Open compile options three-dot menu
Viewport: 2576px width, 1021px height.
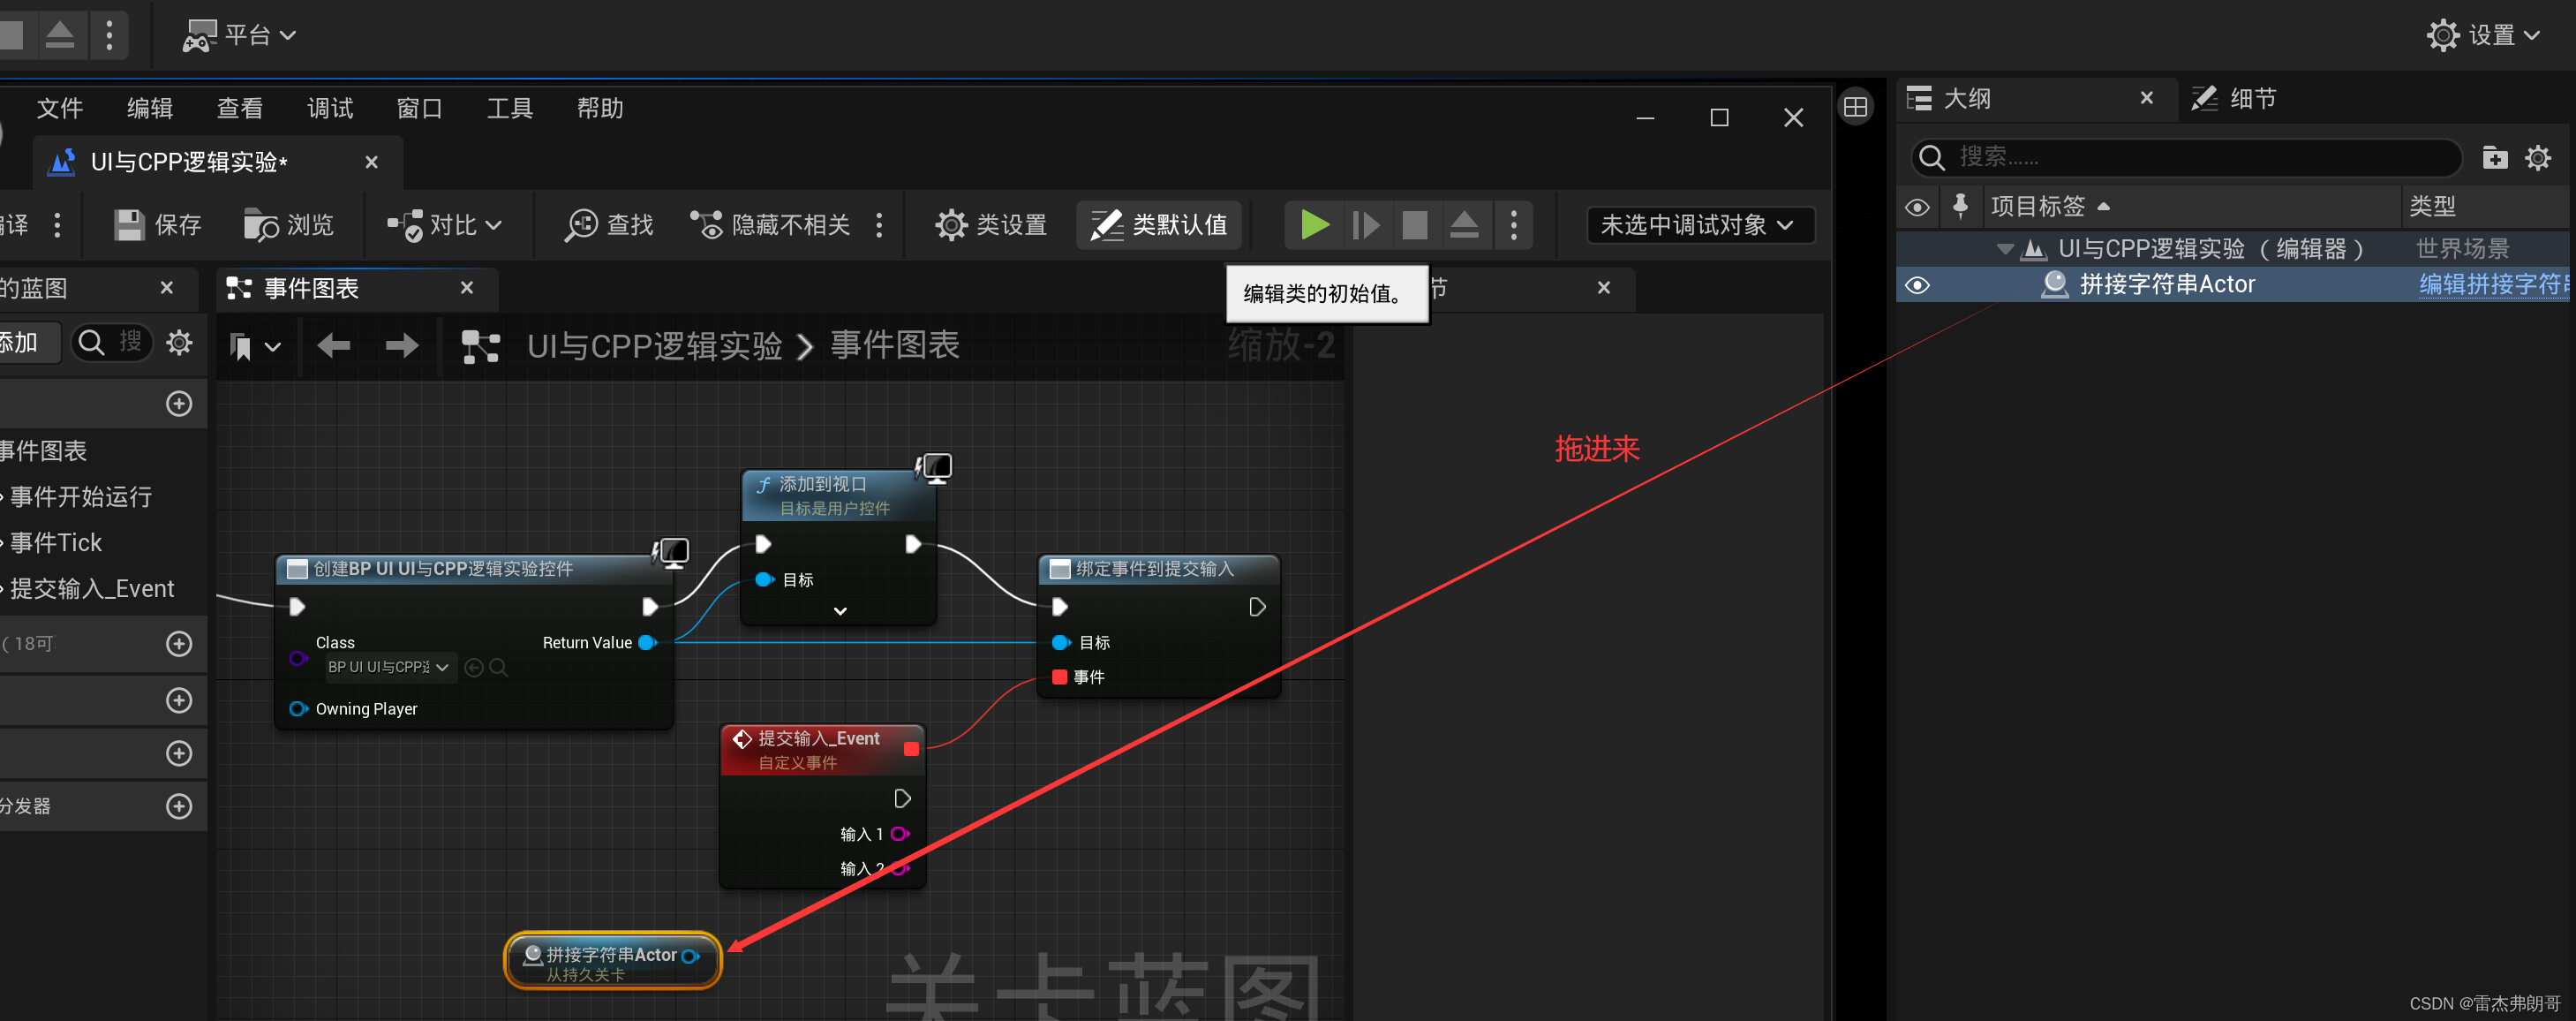click(x=57, y=225)
